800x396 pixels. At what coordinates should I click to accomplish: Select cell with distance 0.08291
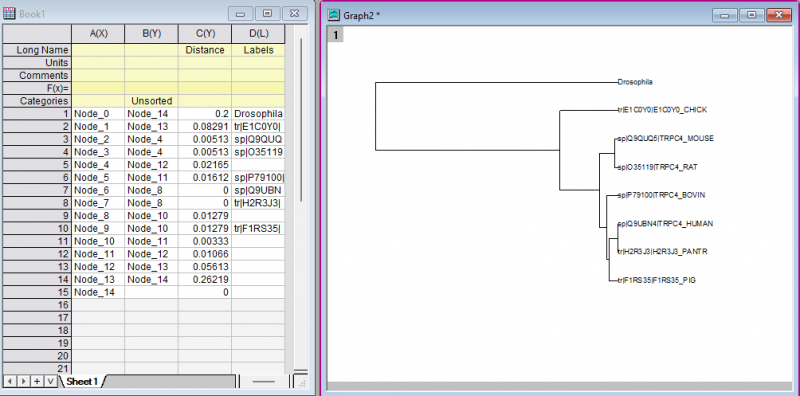click(x=205, y=127)
